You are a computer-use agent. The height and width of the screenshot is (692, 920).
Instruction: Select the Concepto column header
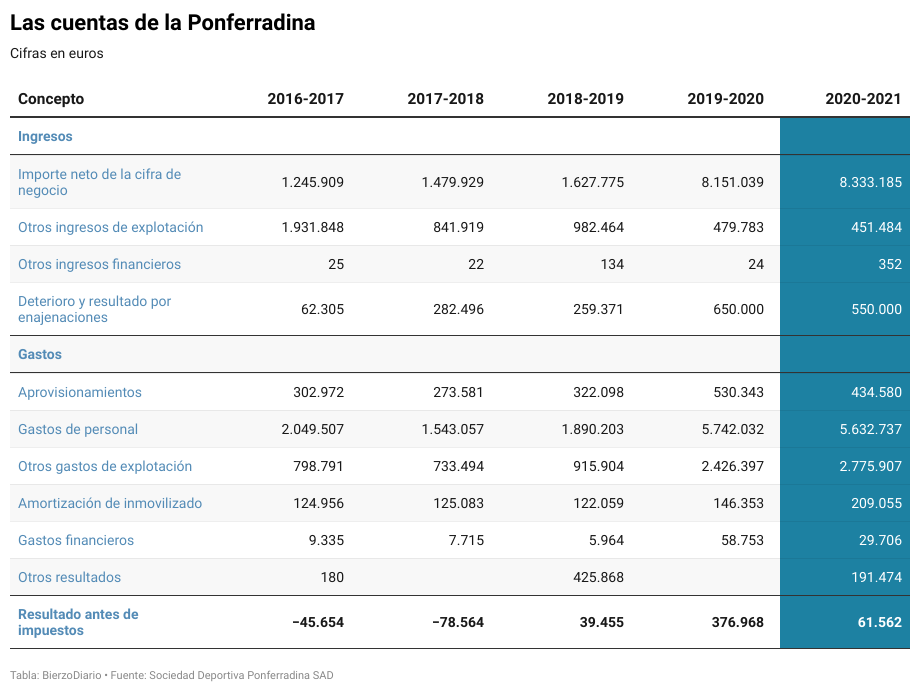51,99
